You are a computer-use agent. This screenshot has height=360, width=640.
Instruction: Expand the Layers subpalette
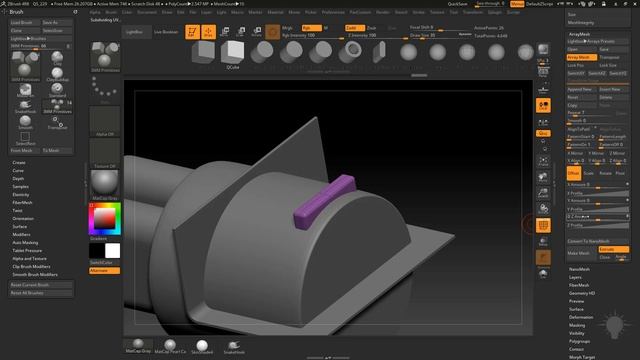coord(575,277)
